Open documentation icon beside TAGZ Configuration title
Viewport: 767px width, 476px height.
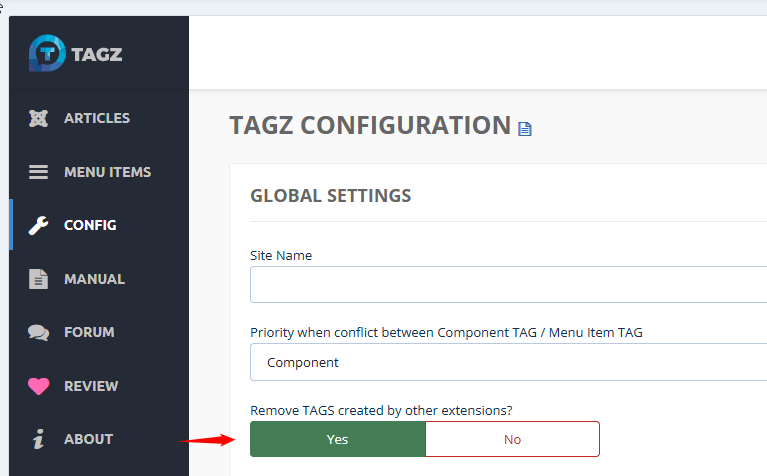(525, 128)
